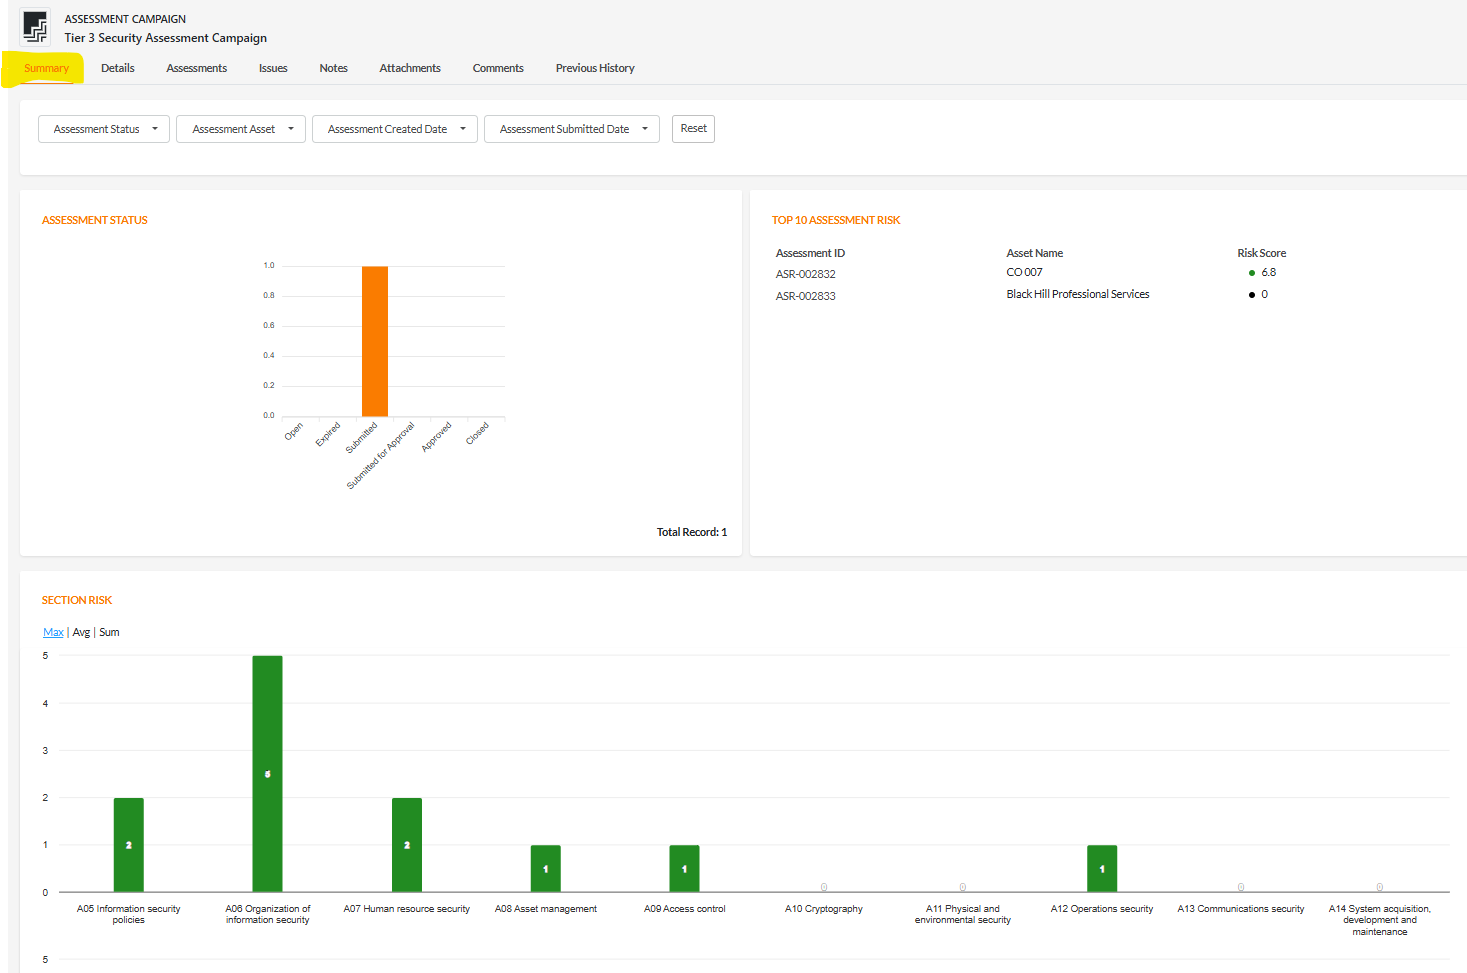
Task: Open the Previous History tab
Action: tap(595, 68)
